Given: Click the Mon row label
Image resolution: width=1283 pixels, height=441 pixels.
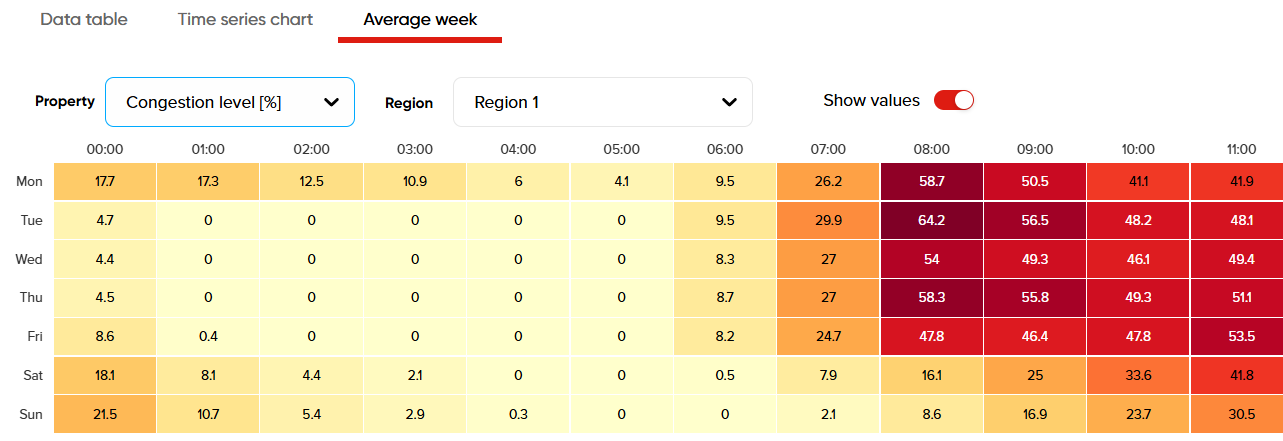Looking at the screenshot, I should [x=28, y=181].
